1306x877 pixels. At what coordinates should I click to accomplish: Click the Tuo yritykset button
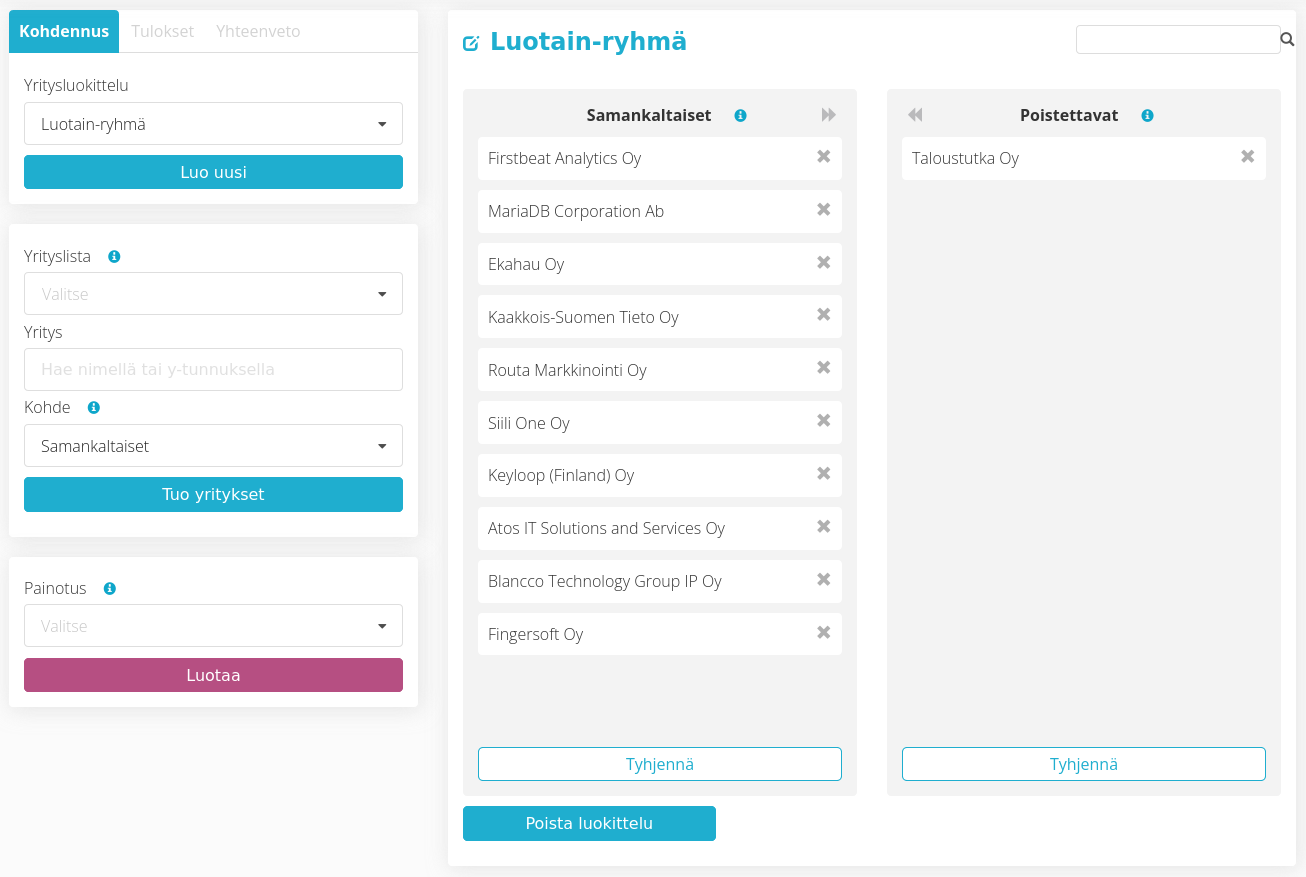[213, 494]
